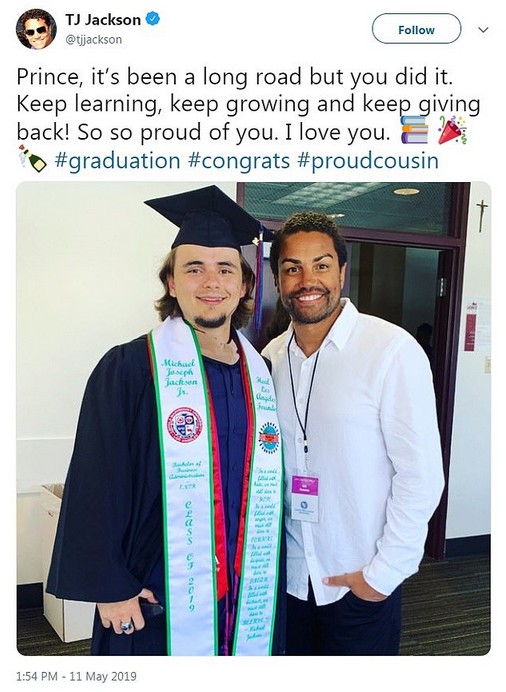Click the Follow button
The image size is (506, 692).
[416, 29]
